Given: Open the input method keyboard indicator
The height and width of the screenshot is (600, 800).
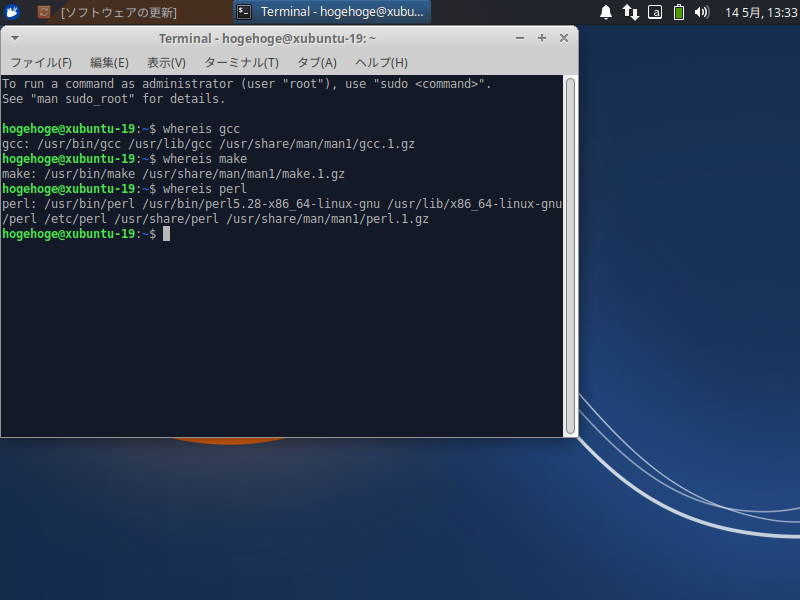Looking at the screenshot, I should tap(655, 12).
